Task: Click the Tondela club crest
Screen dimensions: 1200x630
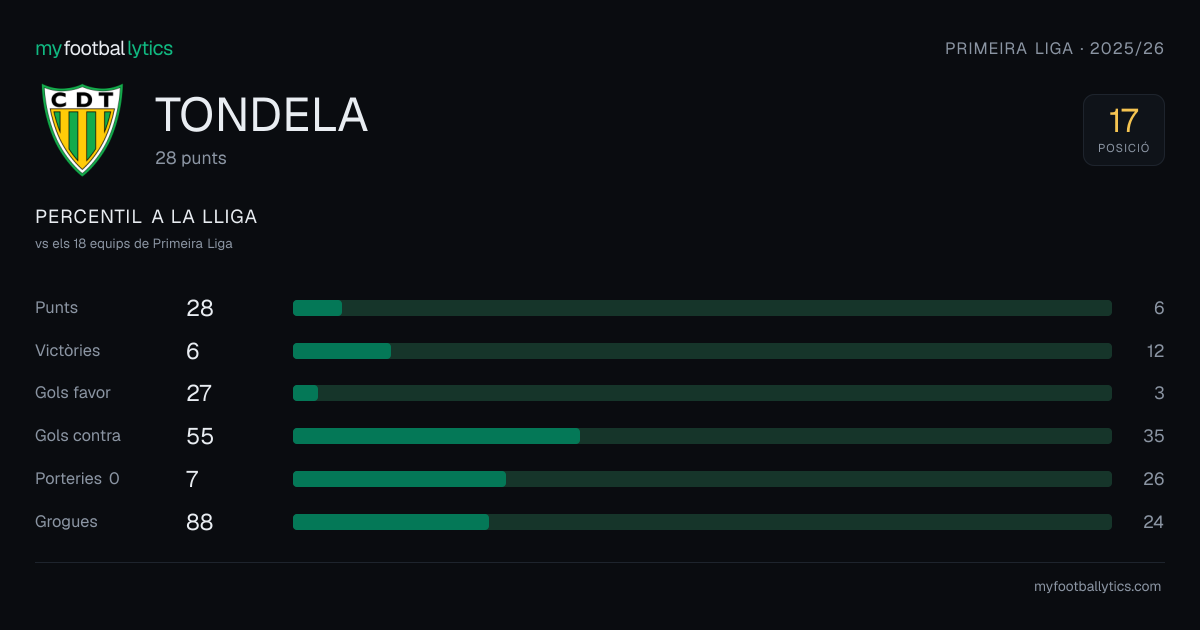Action: [82, 129]
